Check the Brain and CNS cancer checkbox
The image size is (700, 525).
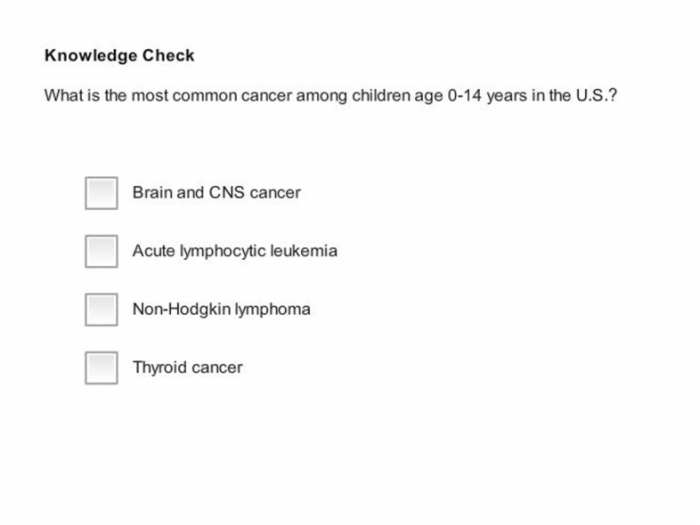click(101, 193)
